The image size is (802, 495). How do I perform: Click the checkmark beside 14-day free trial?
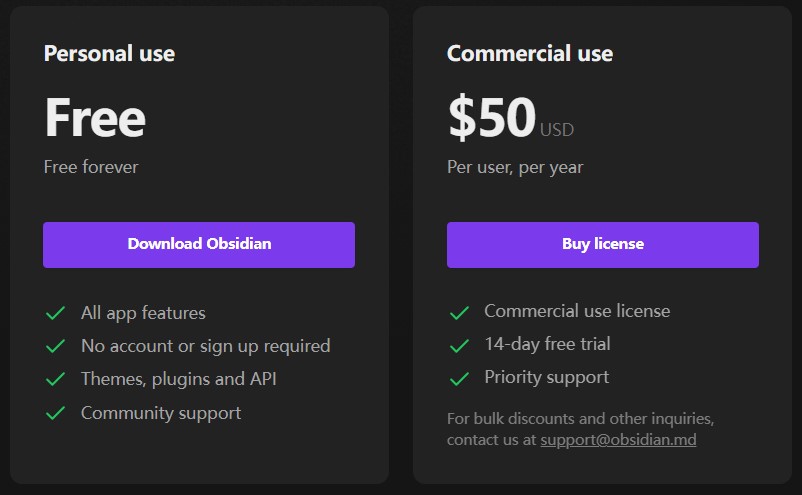(459, 346)
